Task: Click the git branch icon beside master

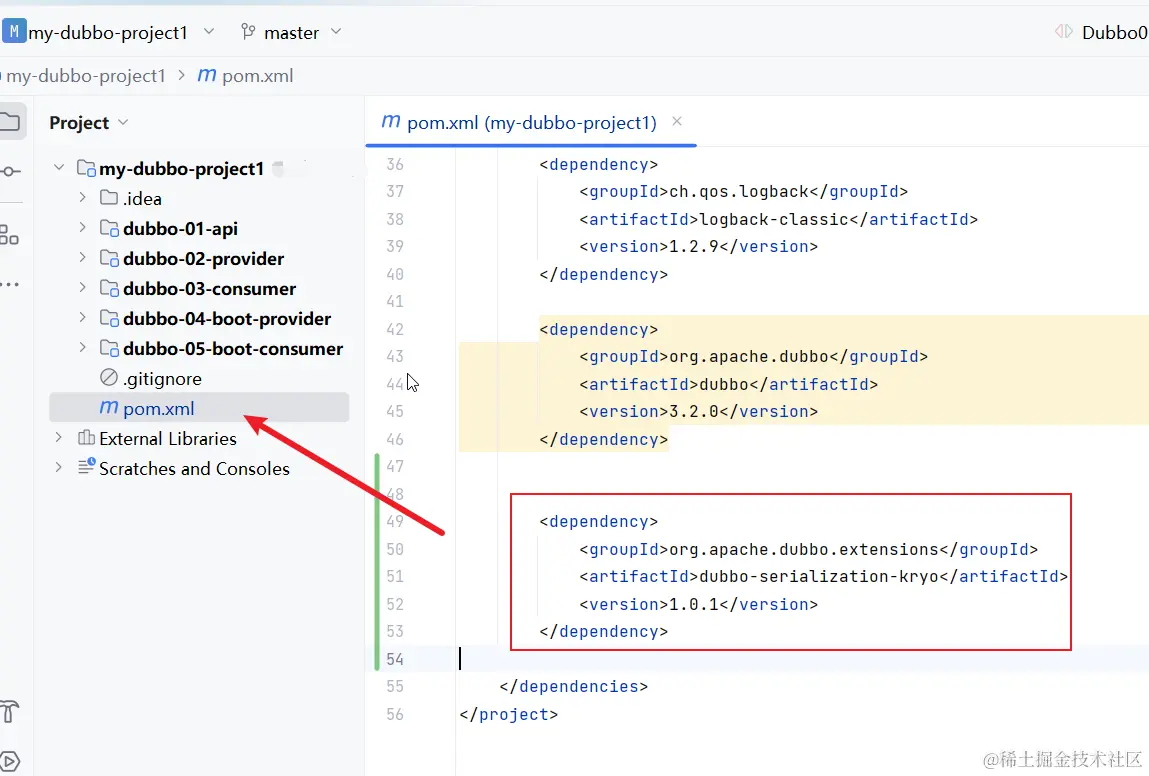Action: pyautogui.click(x=248, y=32)
